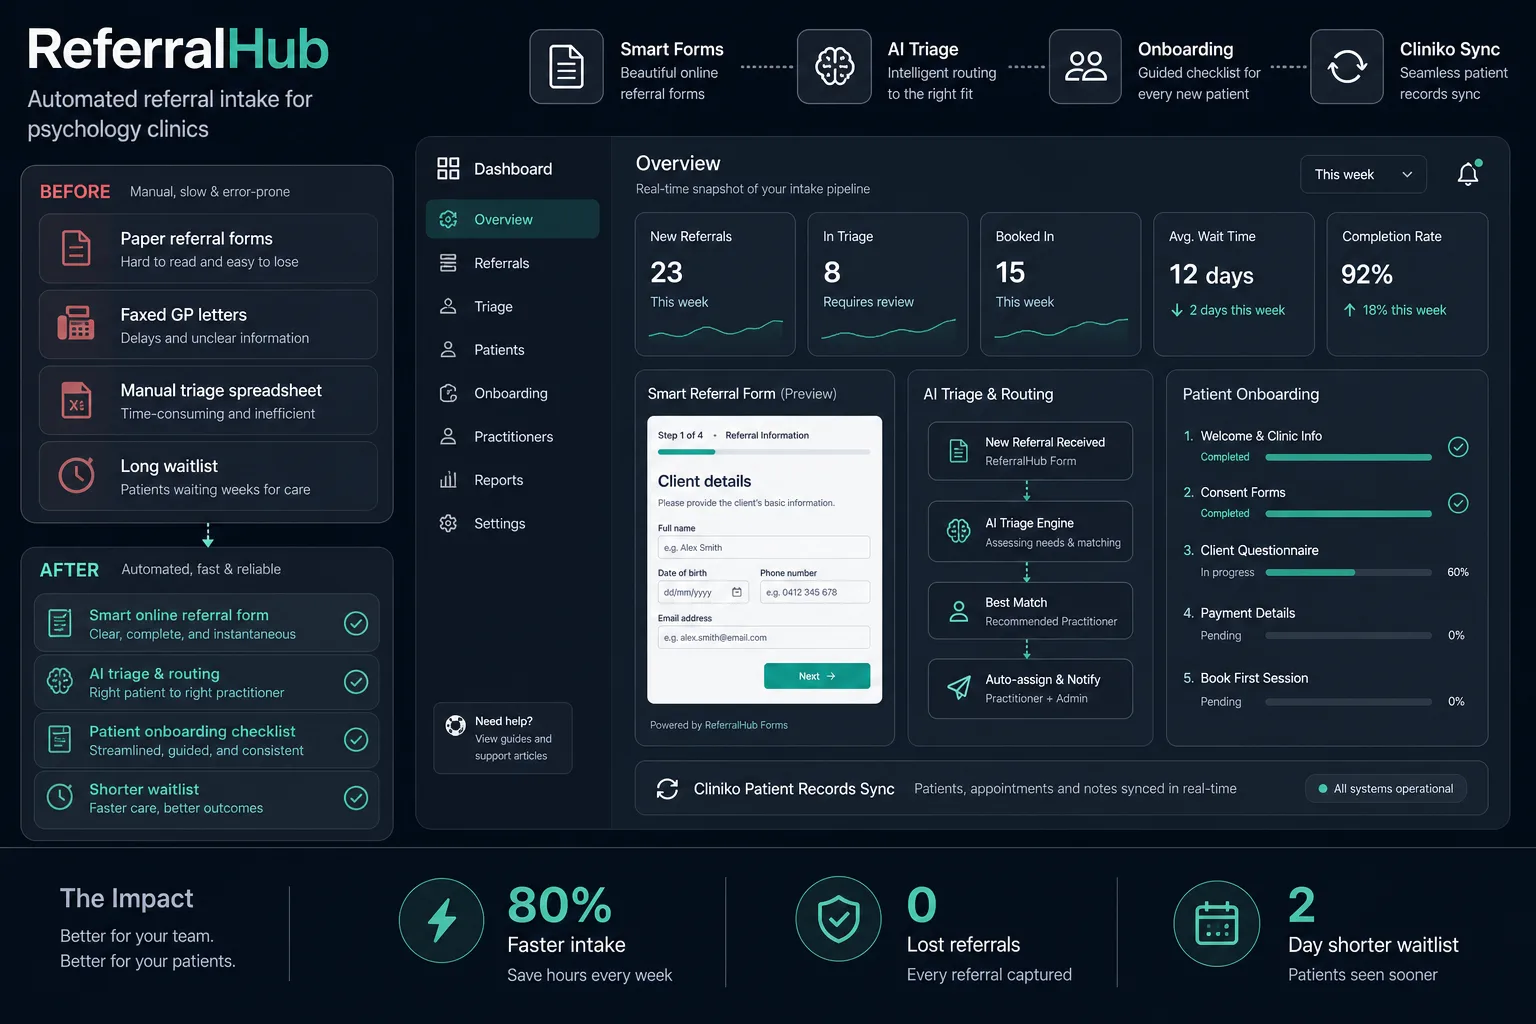Click the Onboarding people icon

1085,67
